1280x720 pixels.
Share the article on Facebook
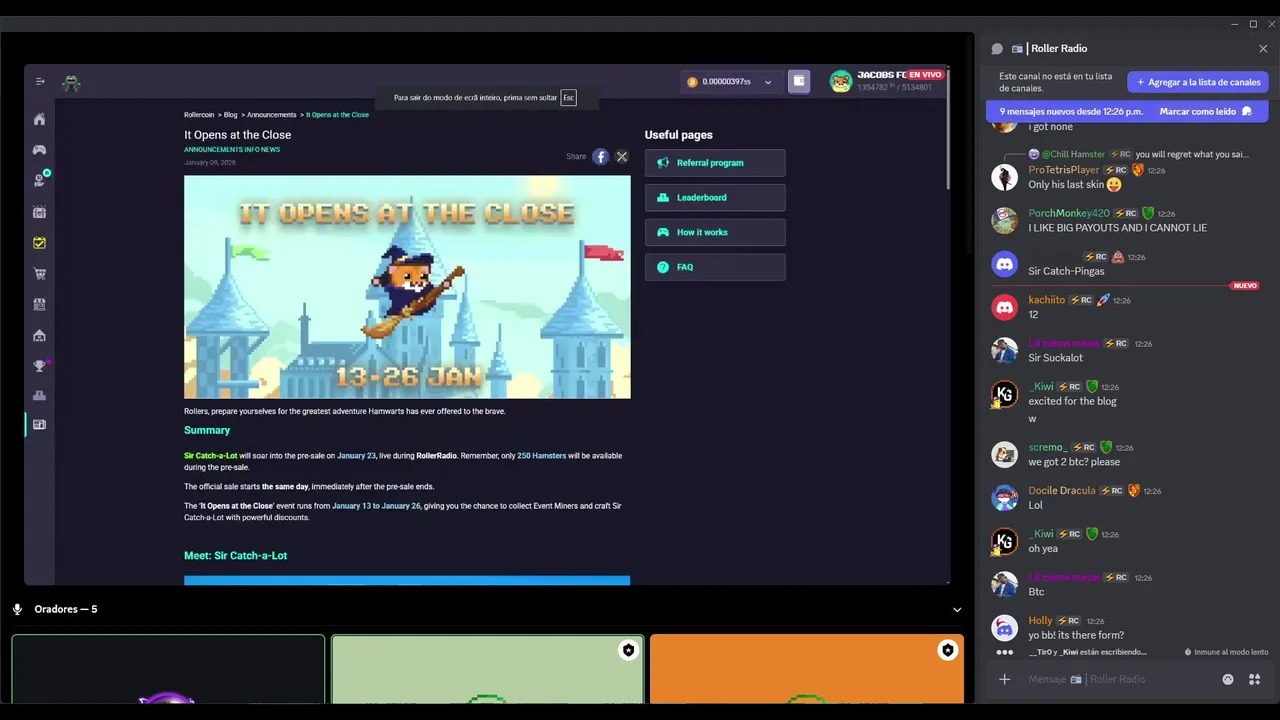coord(600,156)
